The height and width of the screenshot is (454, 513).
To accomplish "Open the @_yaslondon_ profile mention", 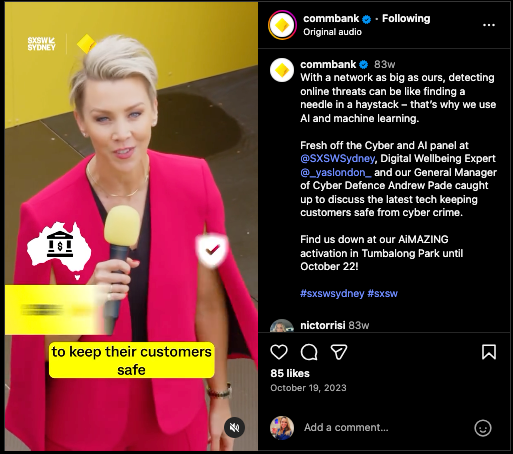I will click(x=336, y=172).
